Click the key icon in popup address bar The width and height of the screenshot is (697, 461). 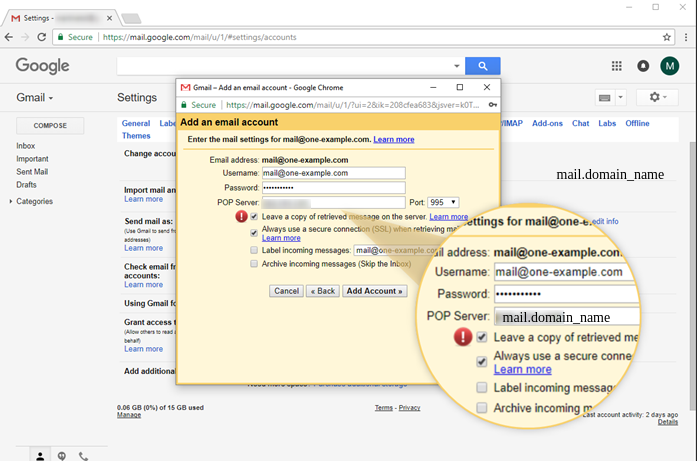[493, 105]
